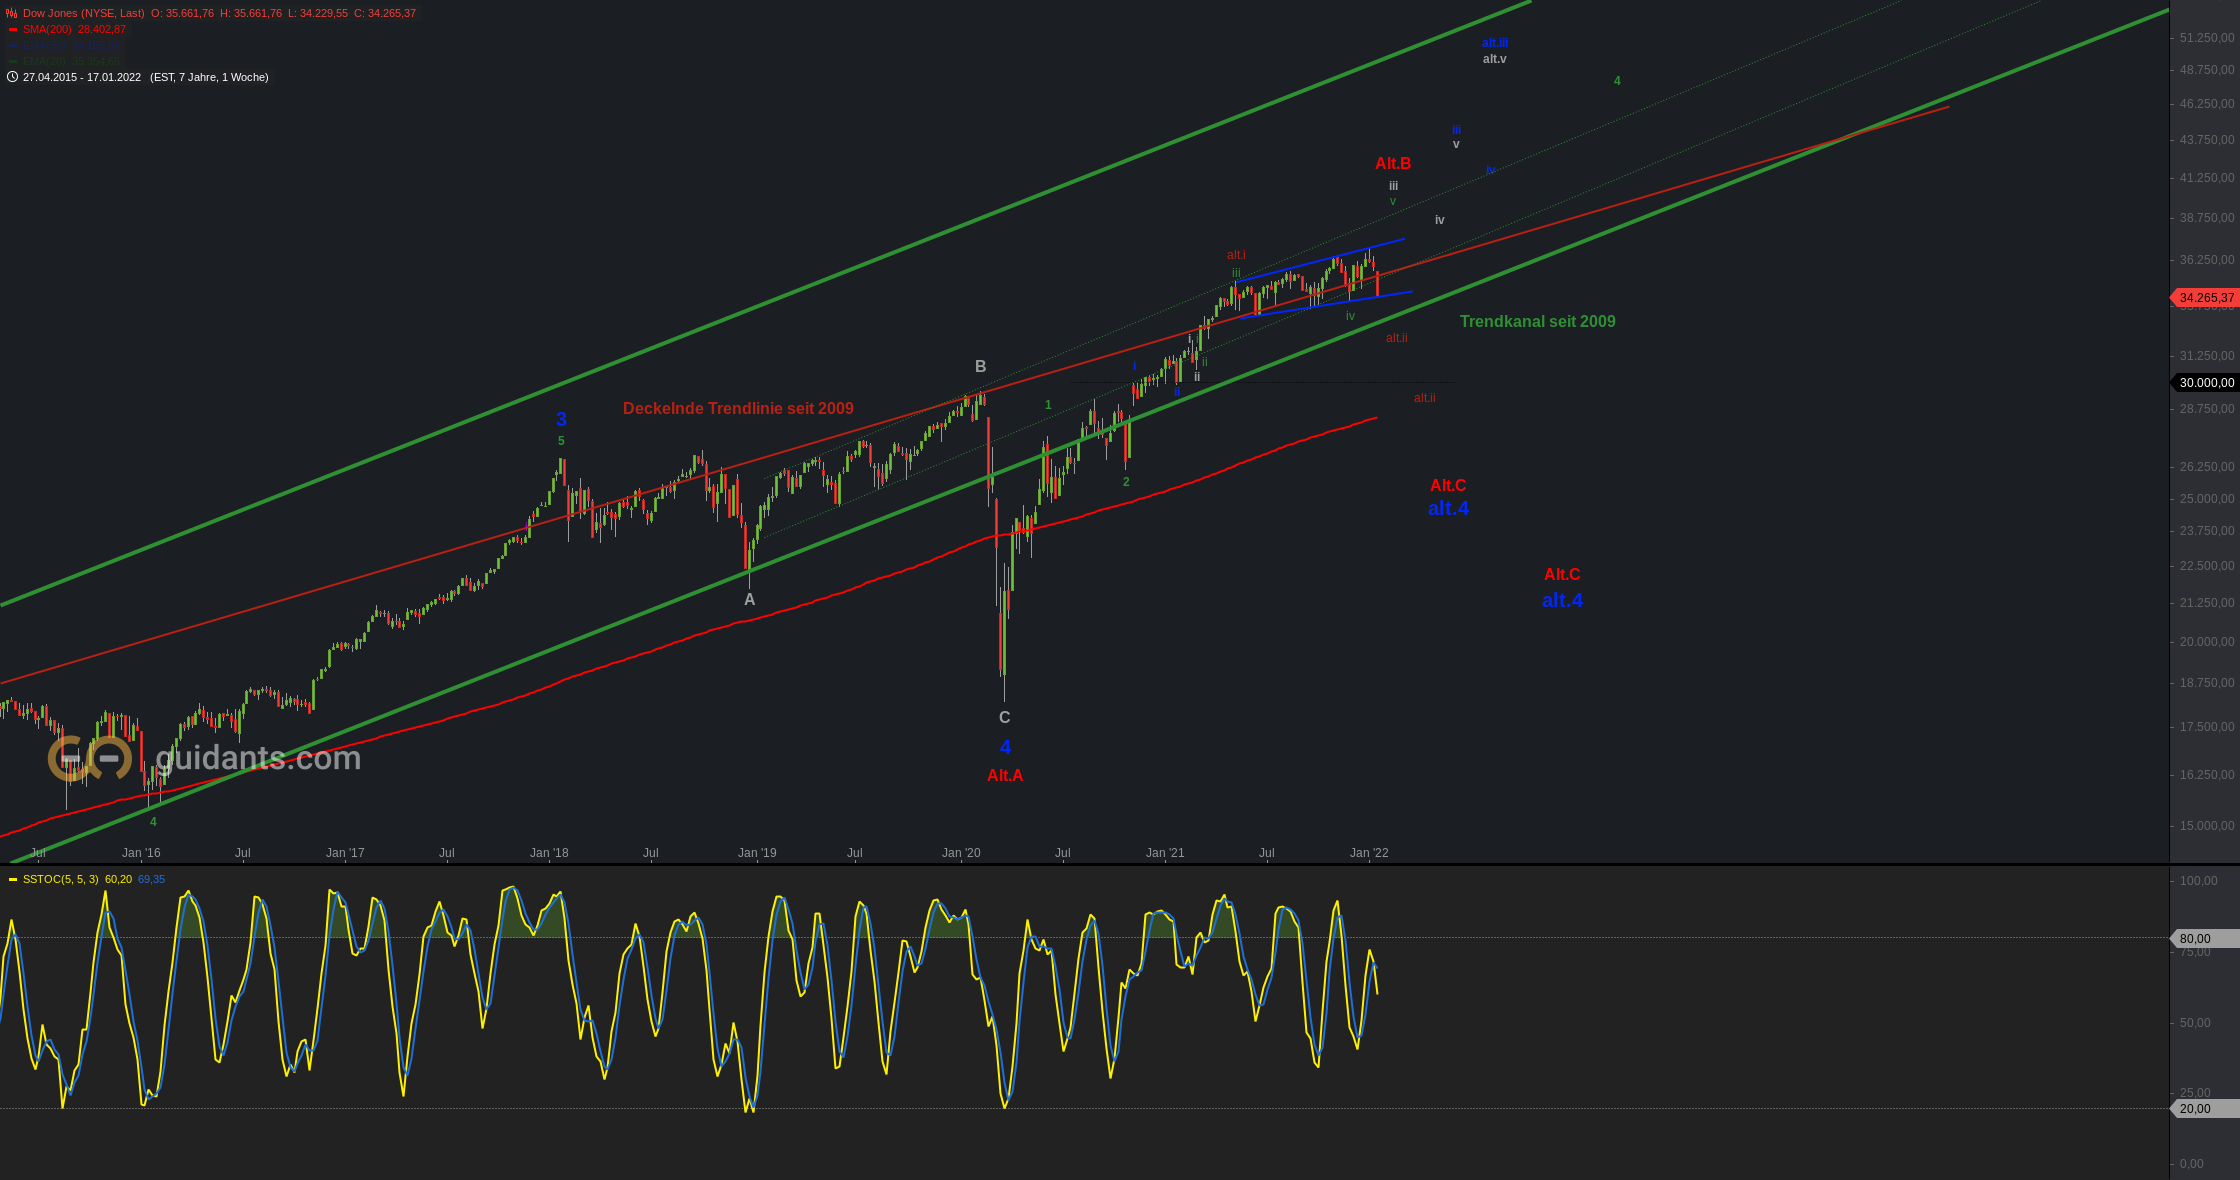Click the 50,00 stochastic axis label
2240x1180 pixels.
2195,1023
